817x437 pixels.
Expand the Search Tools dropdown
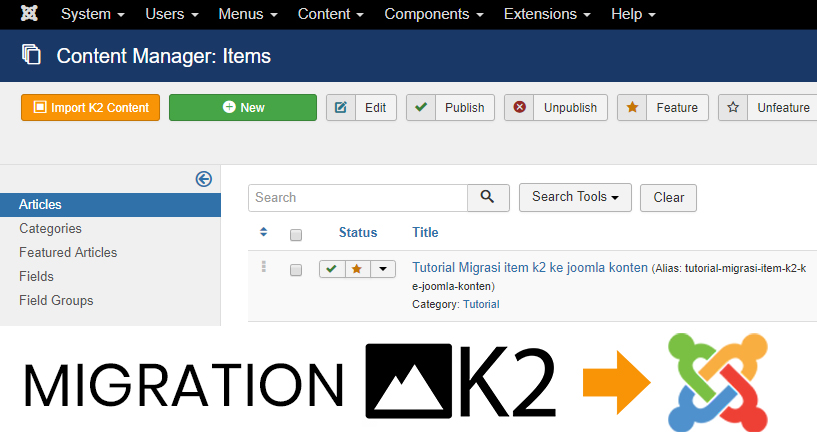(x=575, y=197)
